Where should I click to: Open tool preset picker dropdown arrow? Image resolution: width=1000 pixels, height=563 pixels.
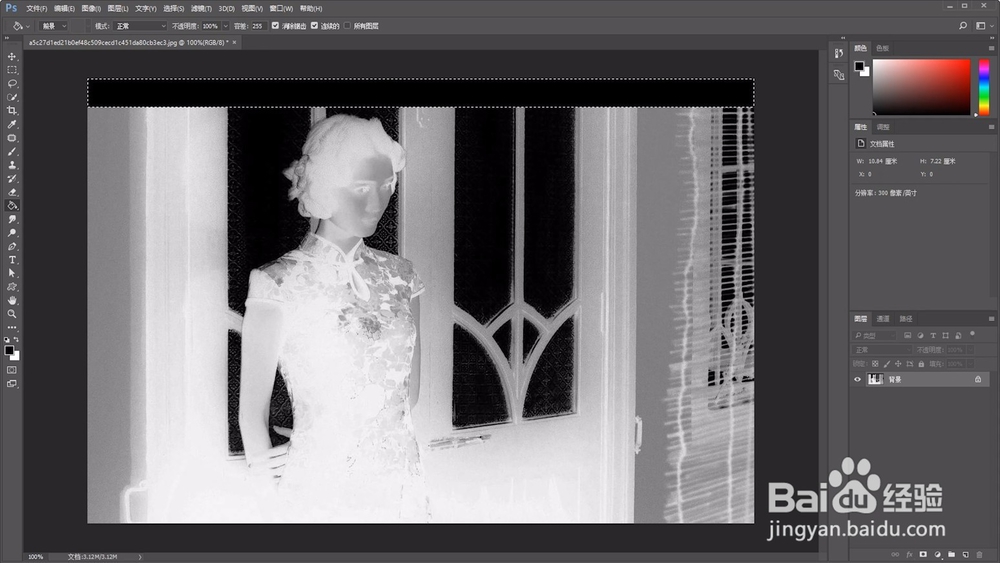click(x=27, y=26)
